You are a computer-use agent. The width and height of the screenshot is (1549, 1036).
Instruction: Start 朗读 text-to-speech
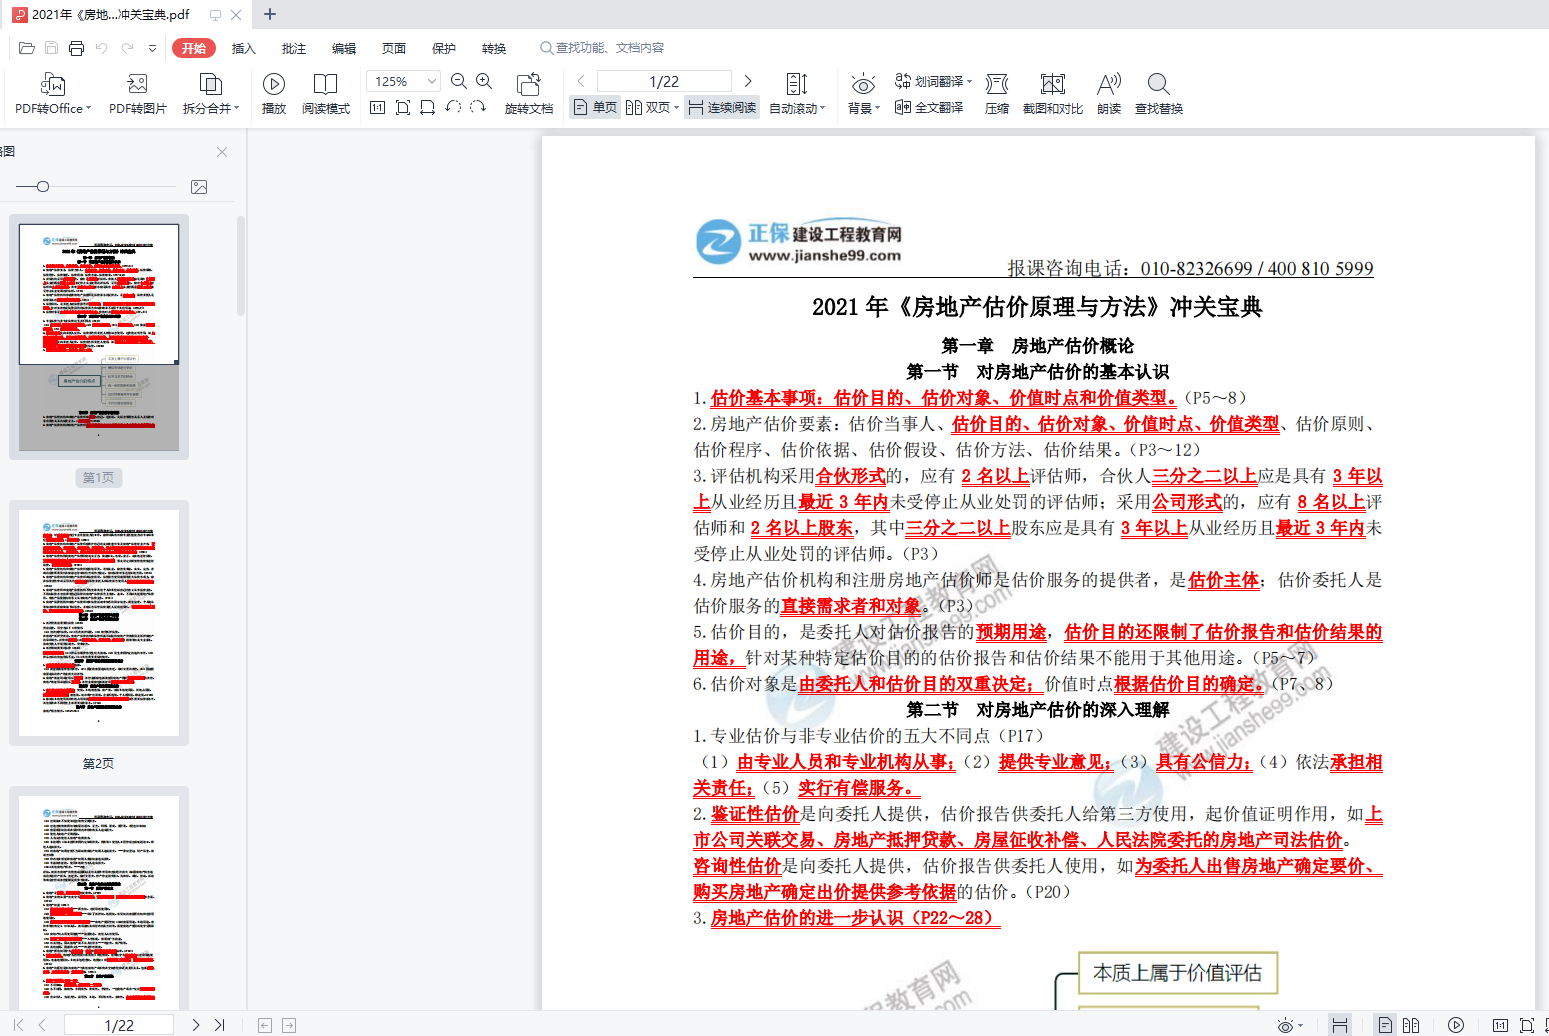(x=1108, y=92)
